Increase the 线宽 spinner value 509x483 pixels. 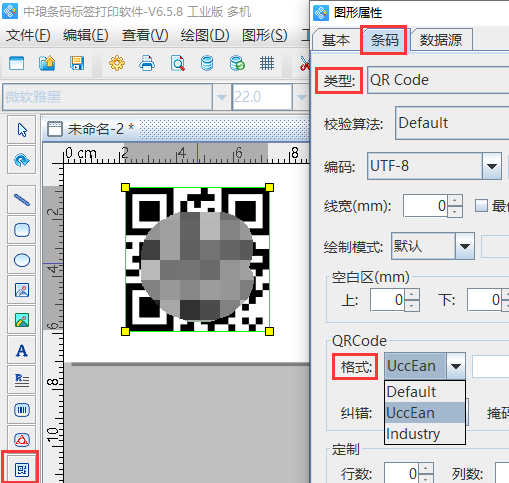point(455,201)
